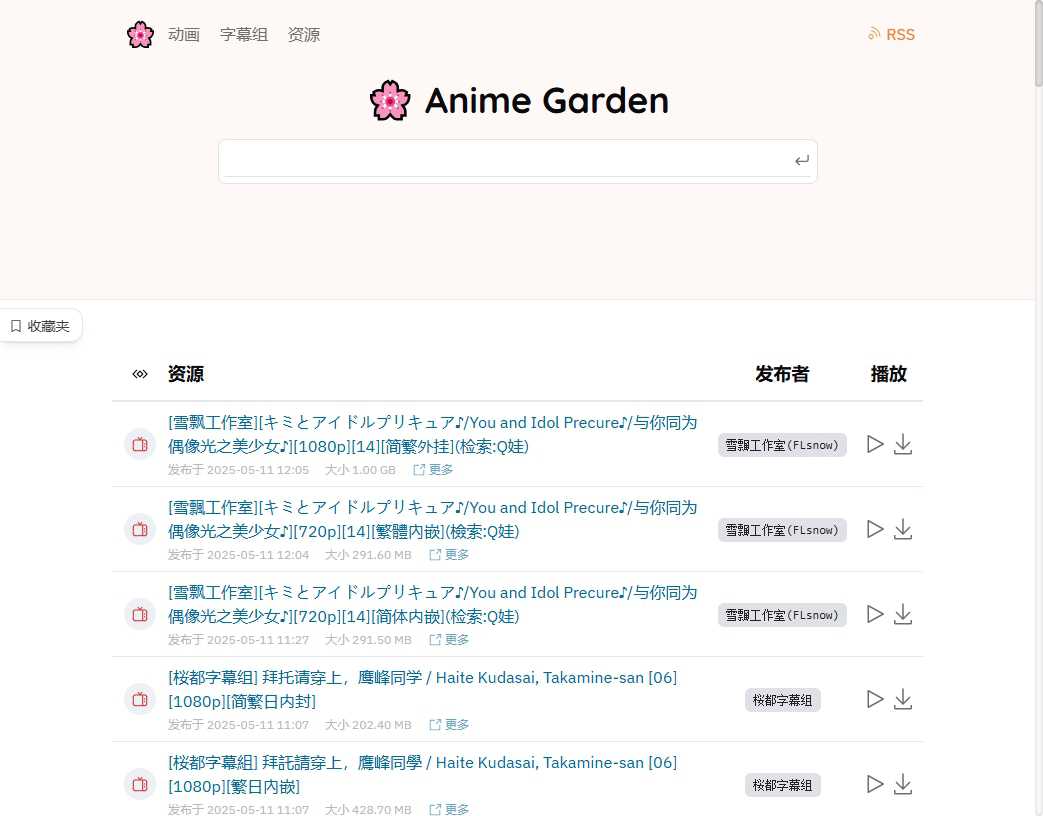Viewport: 1043px width, 816px height.
Task: Click TV icon for Takamine-san 简繁日内封 row
Action: click(x=140, y=700)
